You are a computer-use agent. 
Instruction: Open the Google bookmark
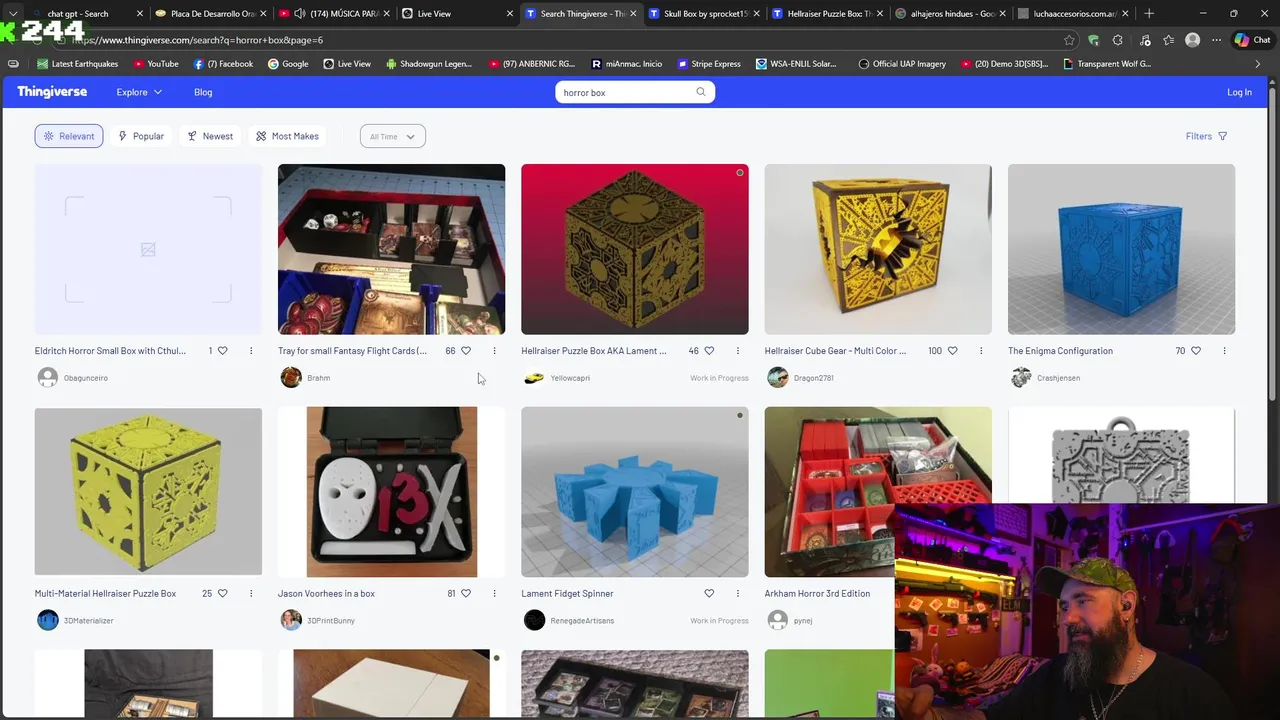tap(288, 64)
